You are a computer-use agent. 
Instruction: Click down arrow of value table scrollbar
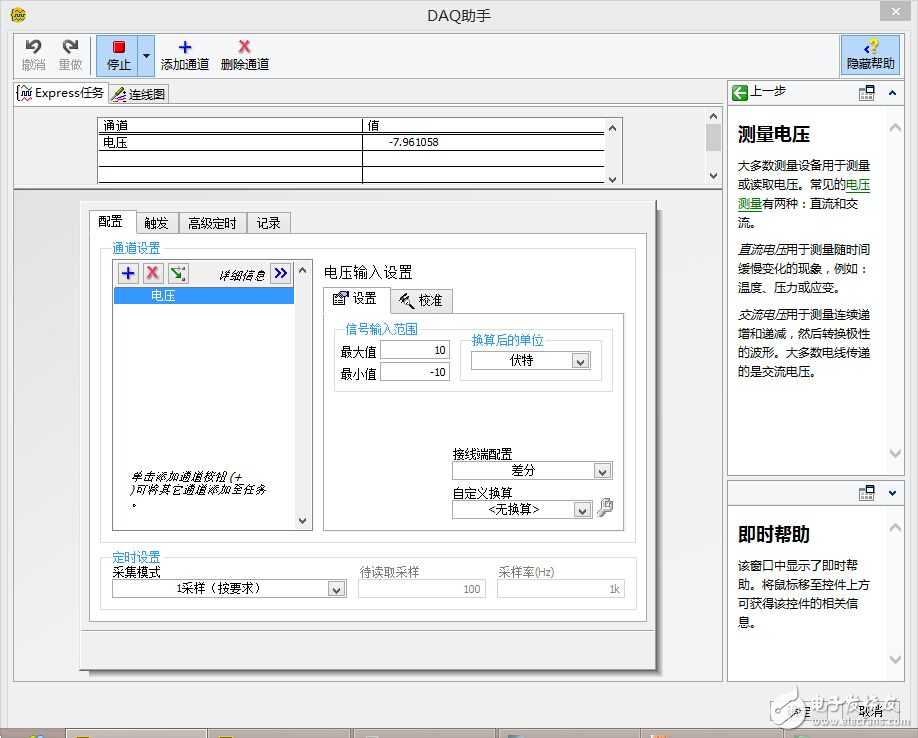pos(612,179)
